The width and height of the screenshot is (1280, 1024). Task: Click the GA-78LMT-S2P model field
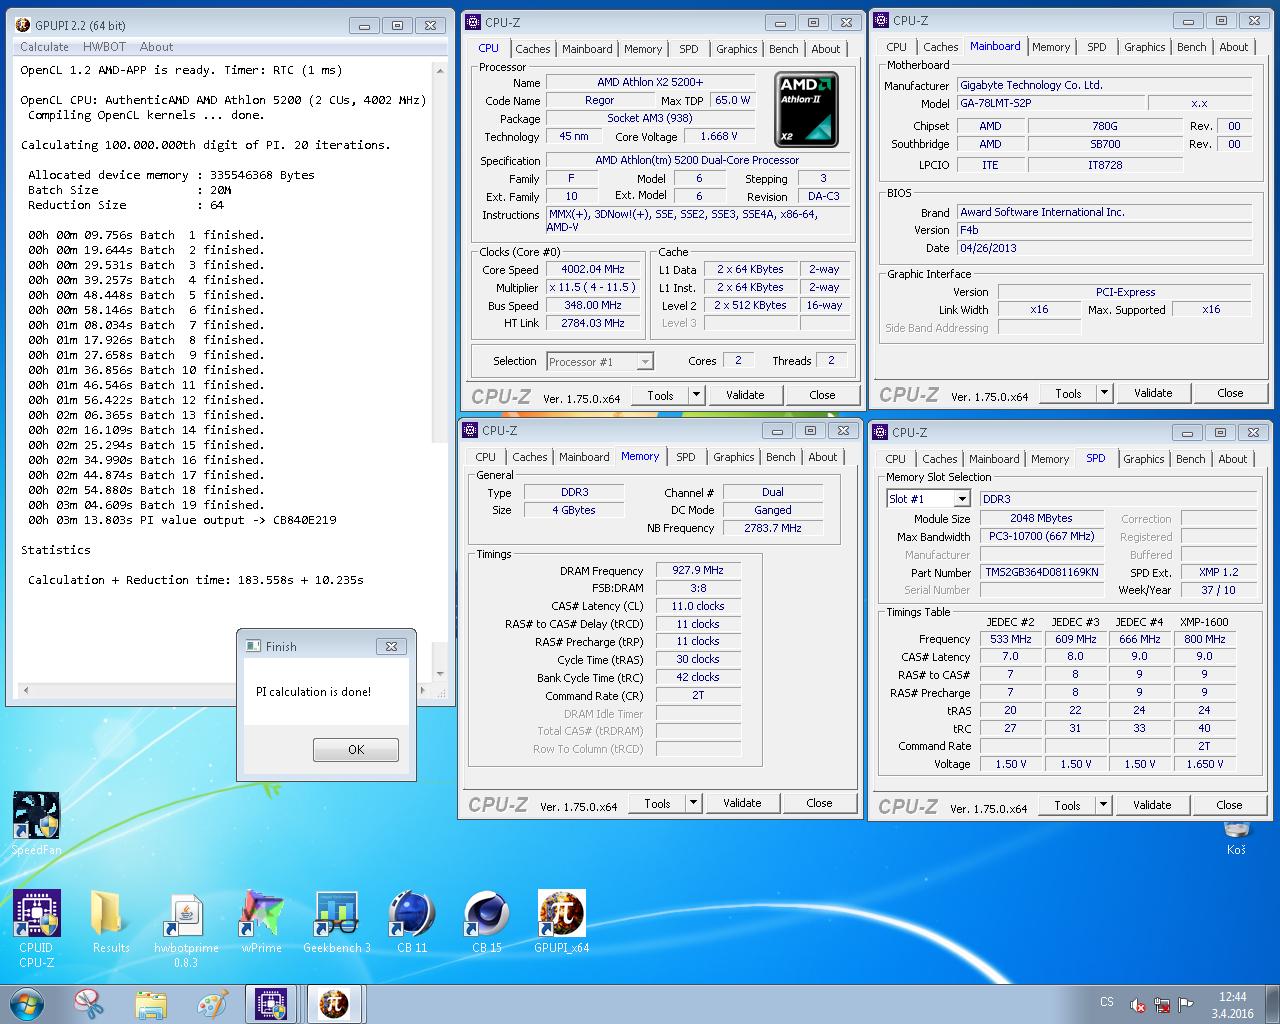tap(1052, 103)
